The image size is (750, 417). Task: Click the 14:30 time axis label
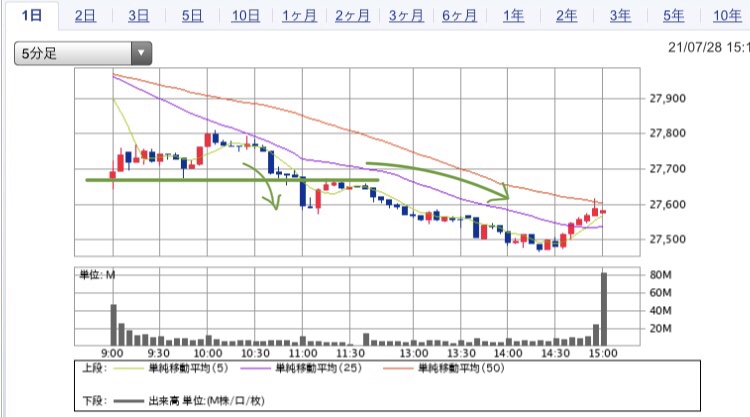[x=555, y=353]
